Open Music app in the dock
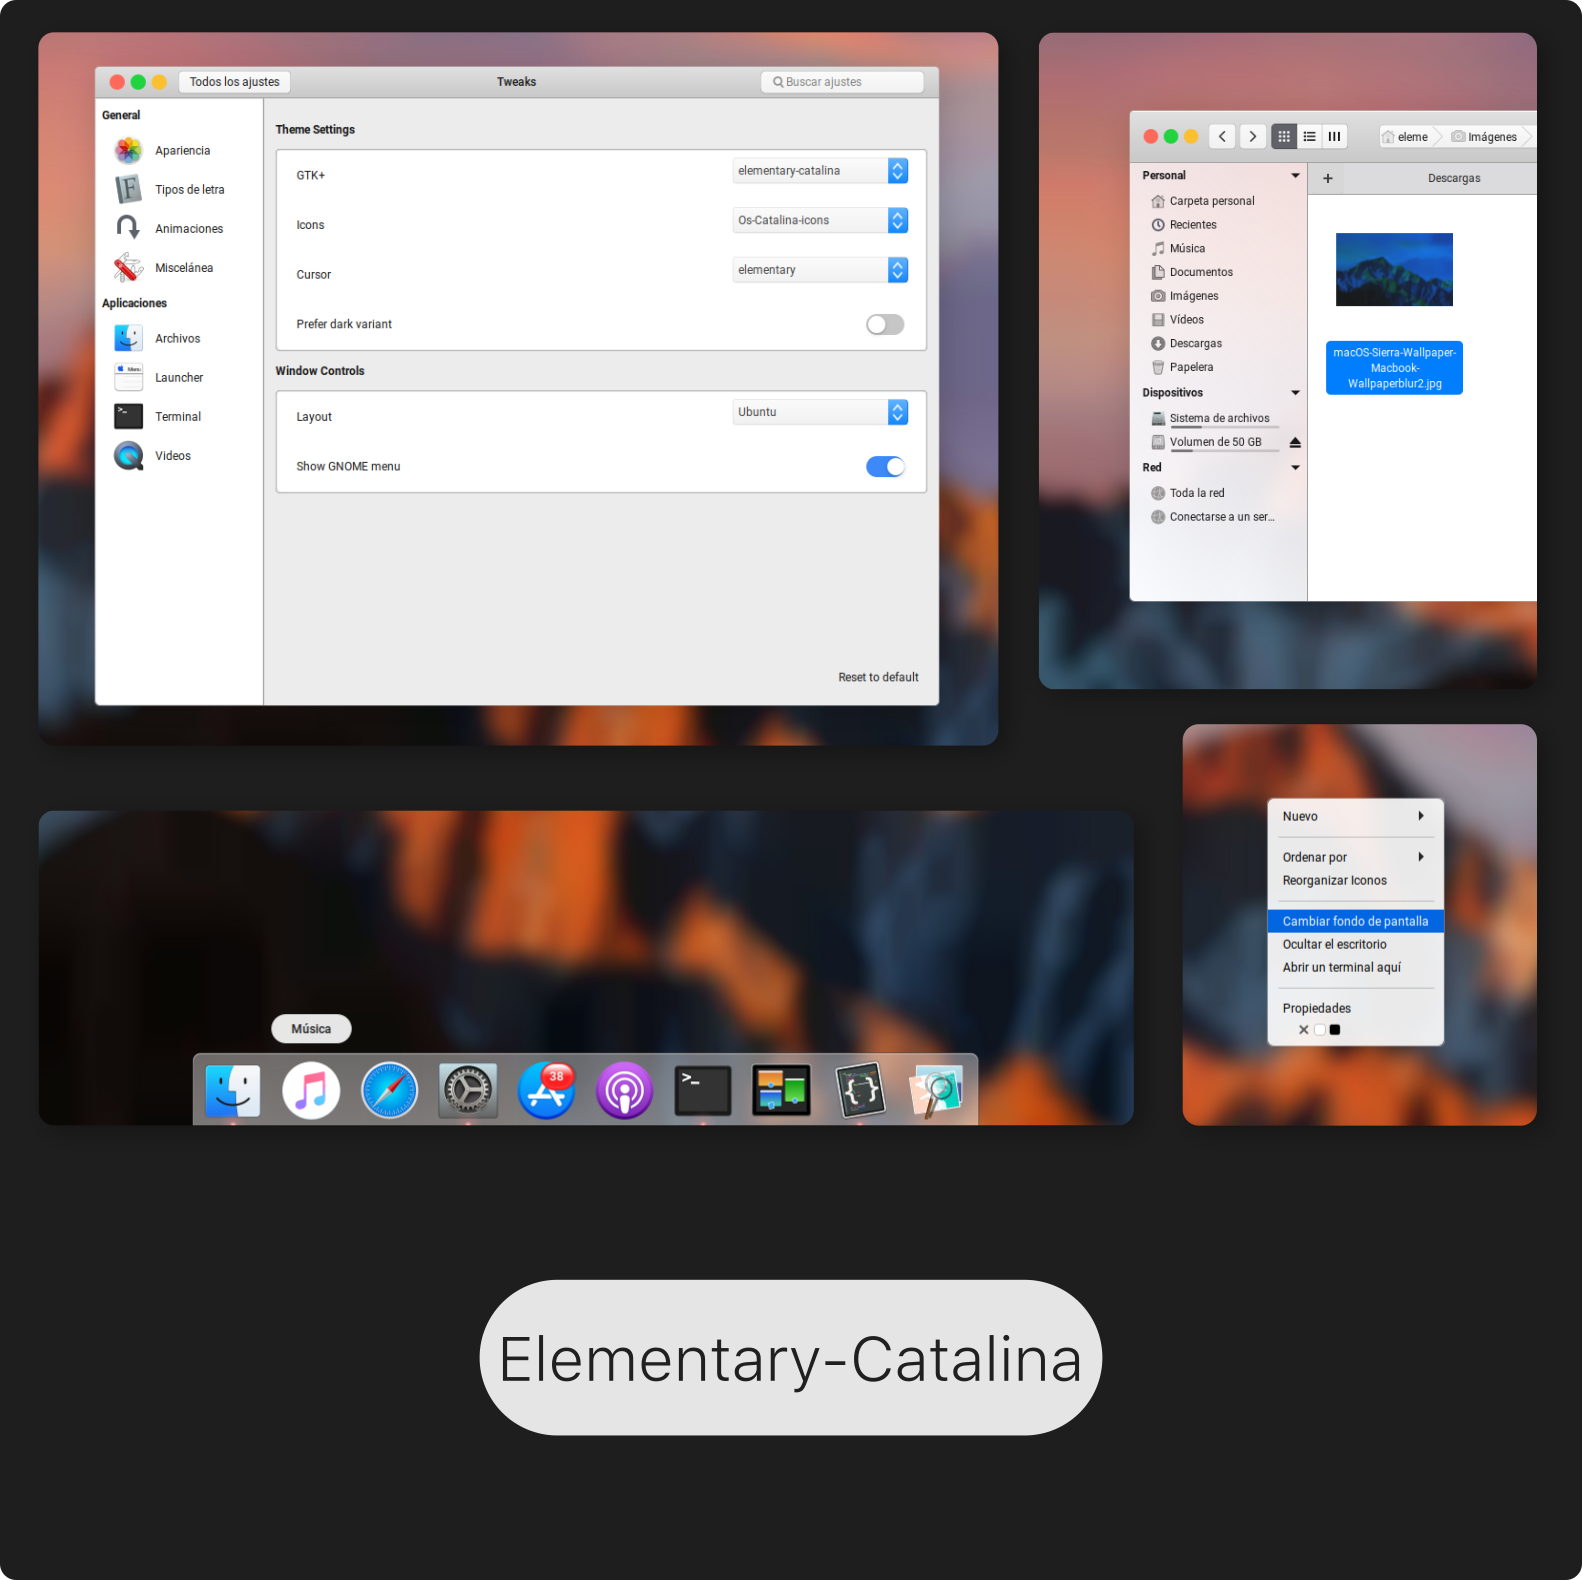Screen dimensions: 1582x1580 point(311,1090)
